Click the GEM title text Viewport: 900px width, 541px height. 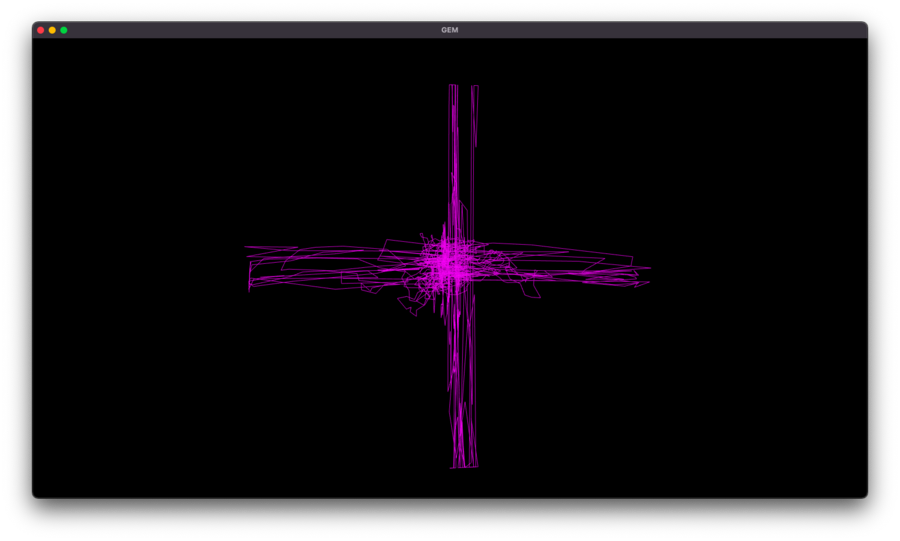pyautogui.click(x=450, y=30)
